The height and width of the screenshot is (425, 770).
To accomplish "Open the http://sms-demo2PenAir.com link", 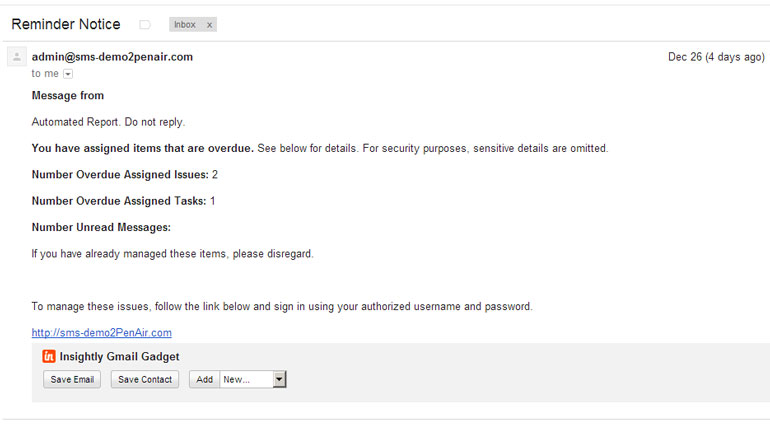I will [102, 333].
